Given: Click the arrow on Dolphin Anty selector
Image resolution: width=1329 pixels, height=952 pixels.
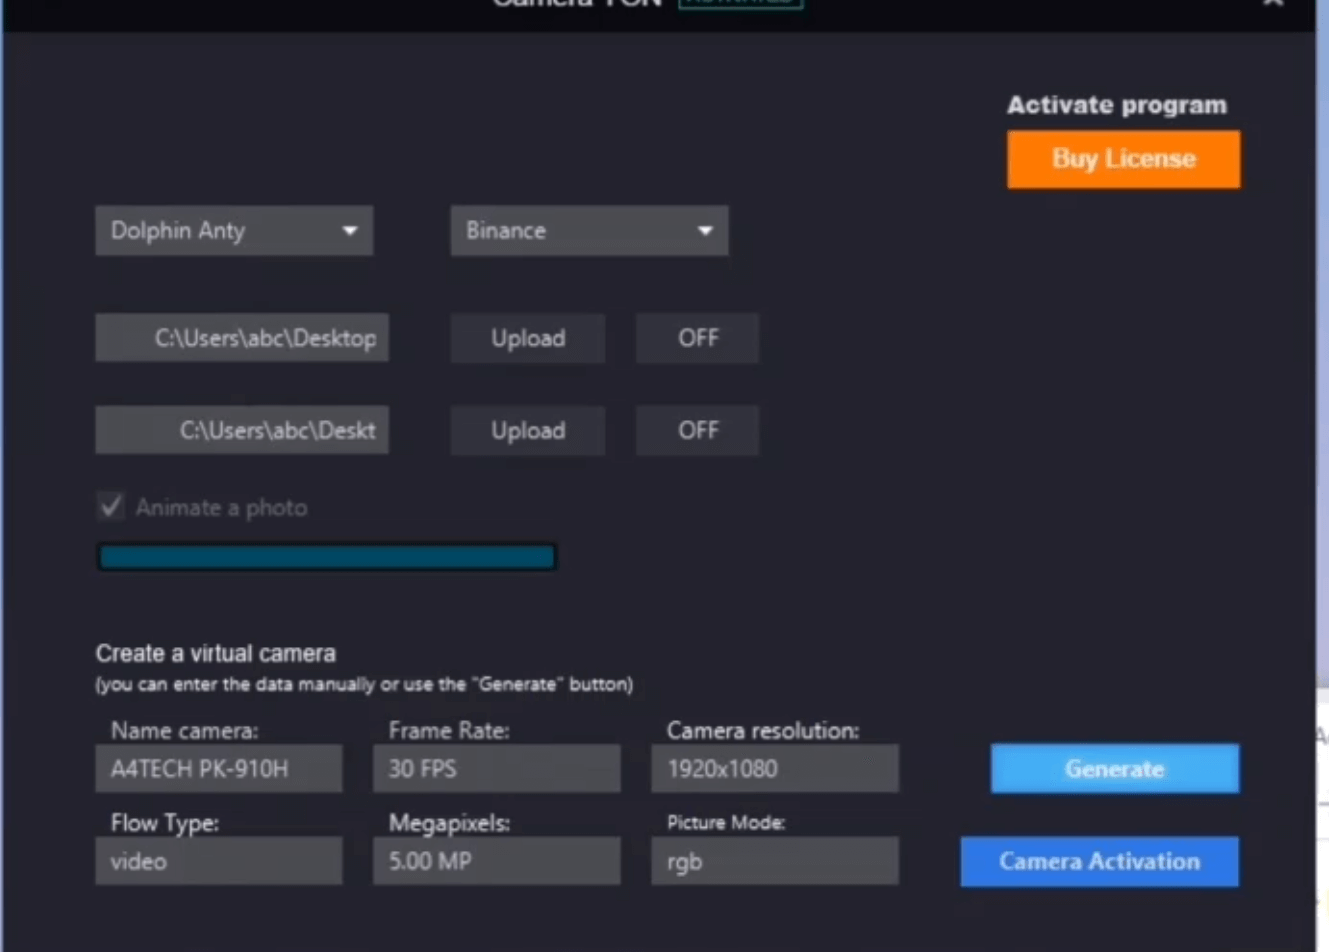Looking at the screenshot, I should pyautogui.click(x=349, y=231).
